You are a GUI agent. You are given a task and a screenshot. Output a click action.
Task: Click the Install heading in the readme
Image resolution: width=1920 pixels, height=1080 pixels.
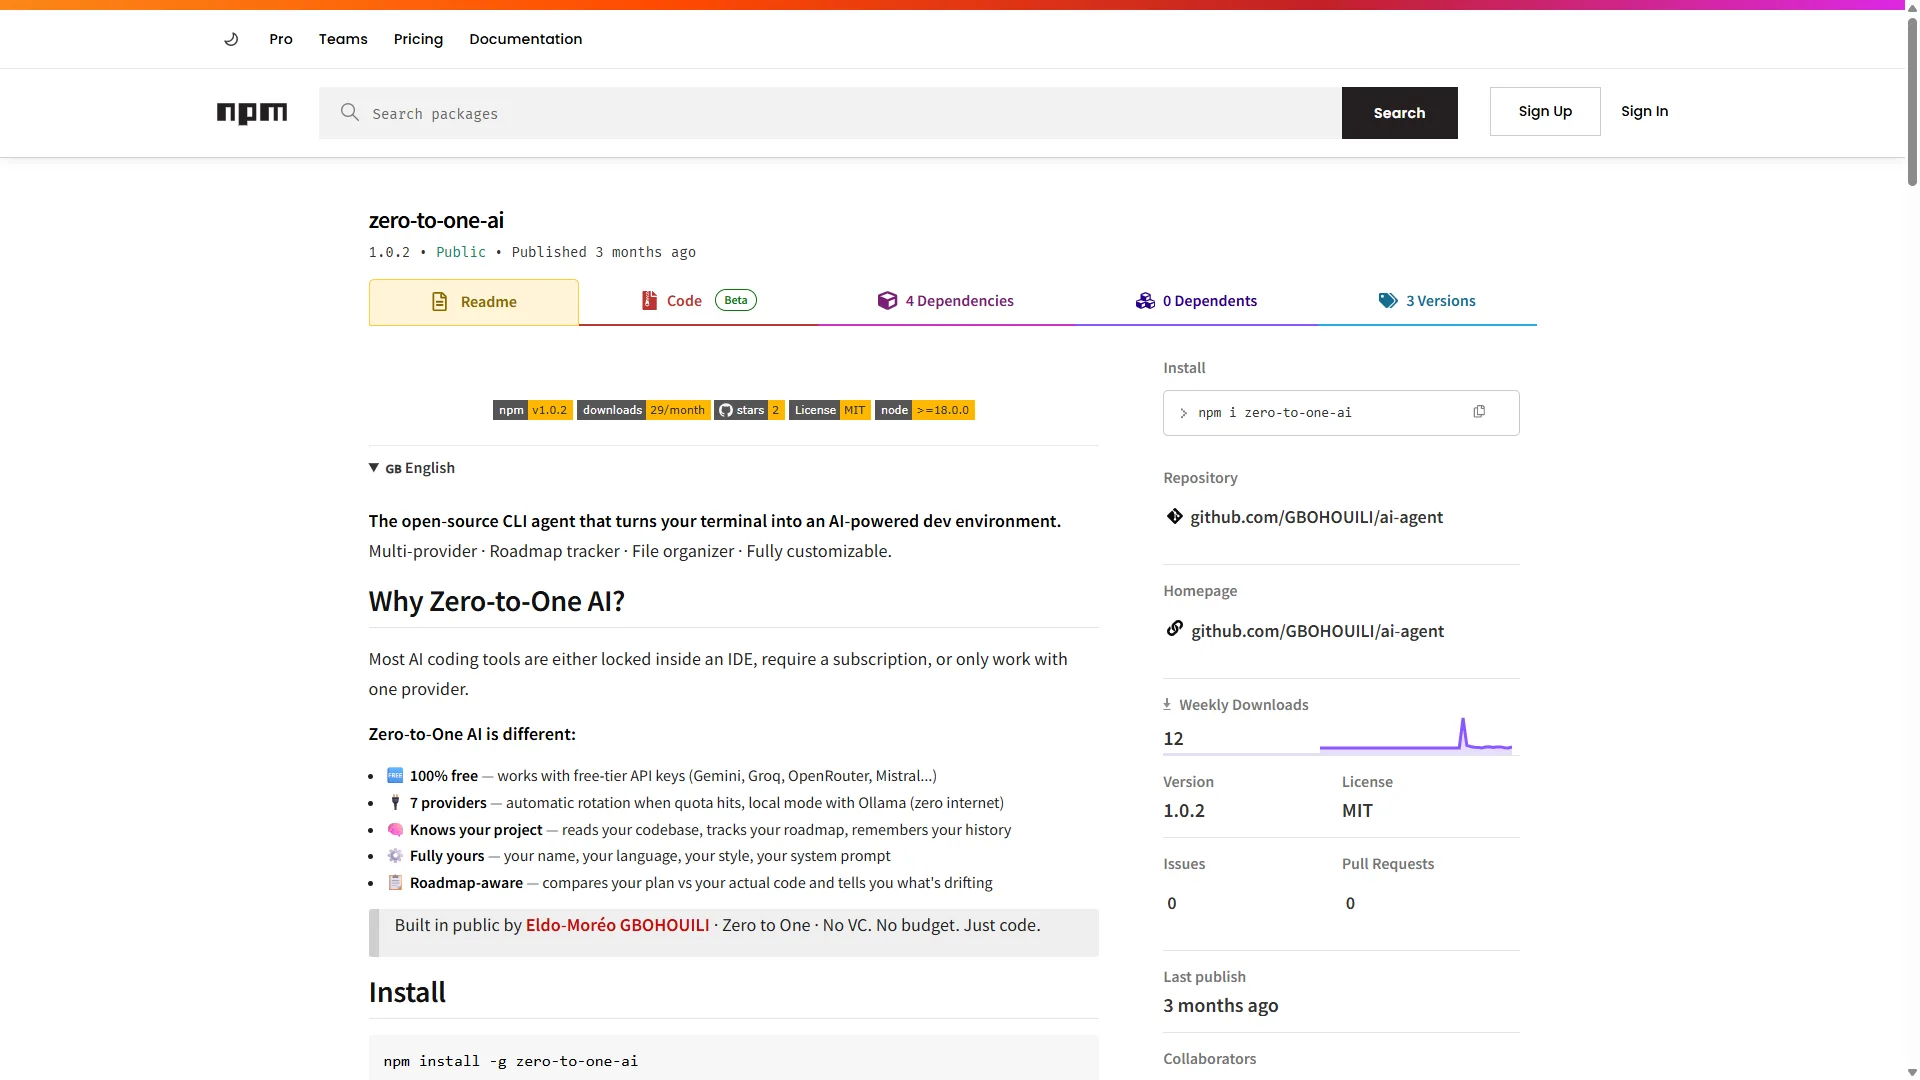pyautogui.click(x=407, y=992)
